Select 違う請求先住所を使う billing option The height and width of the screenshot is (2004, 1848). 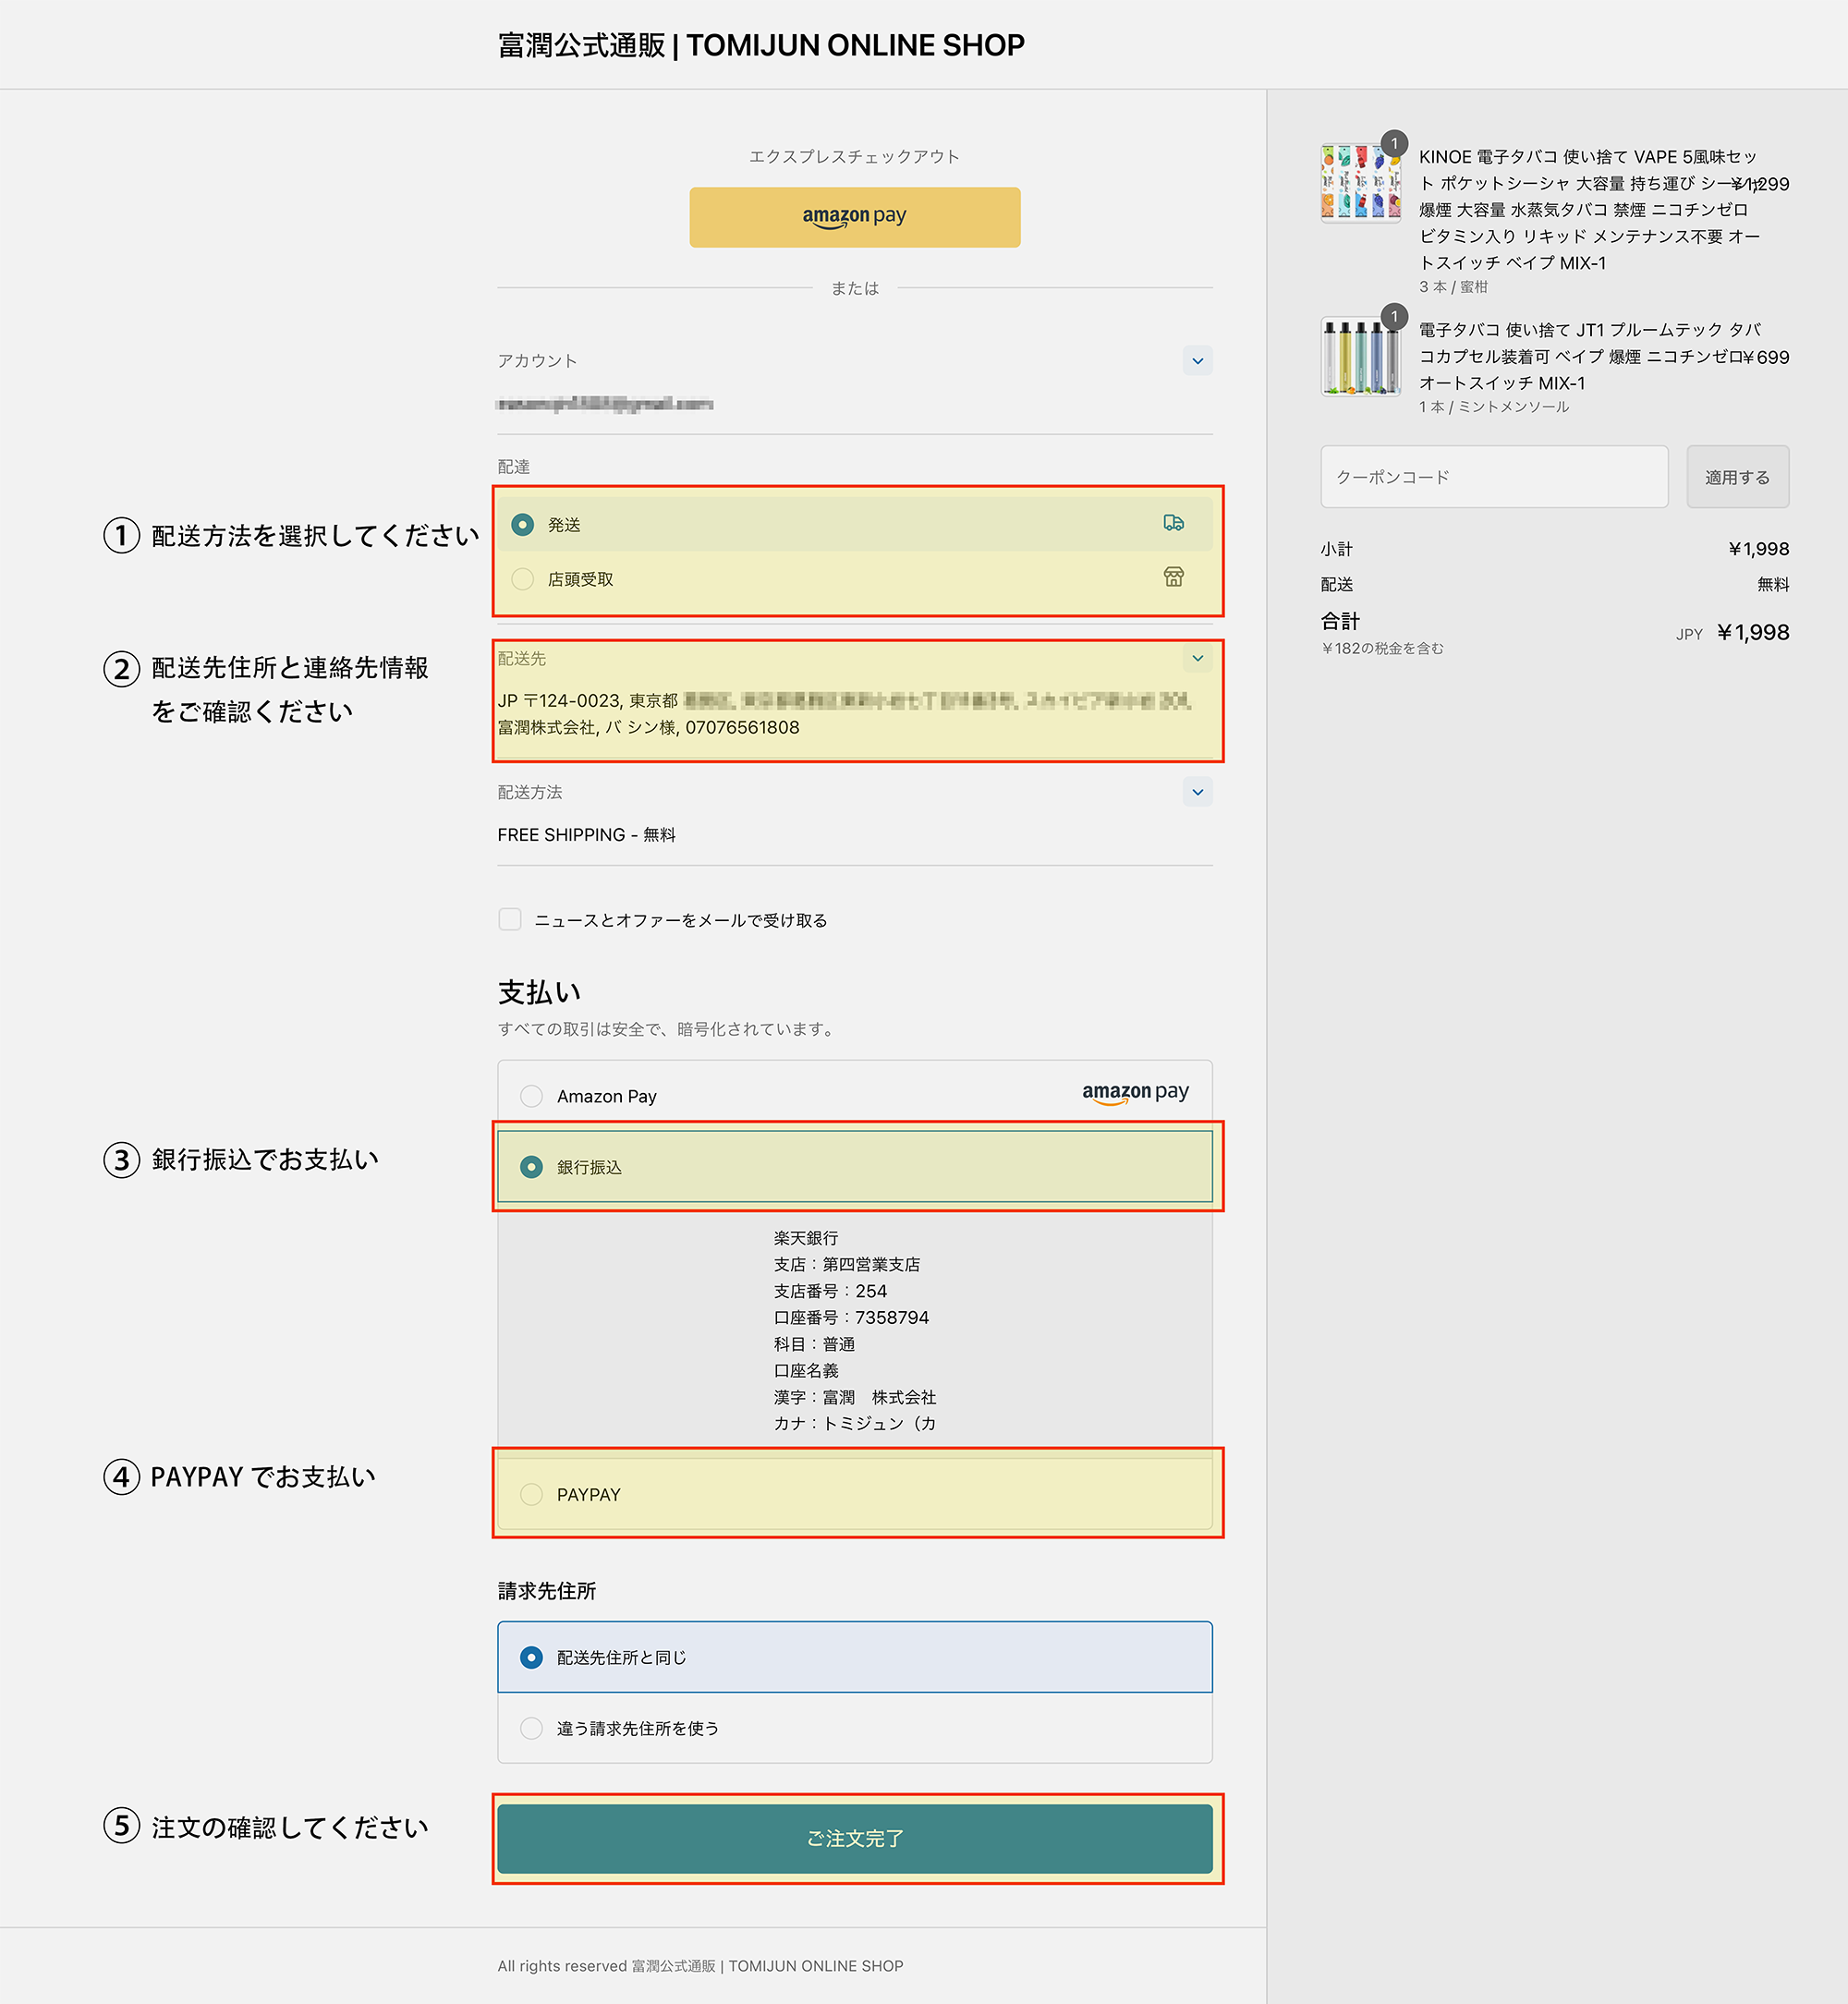531,1728
